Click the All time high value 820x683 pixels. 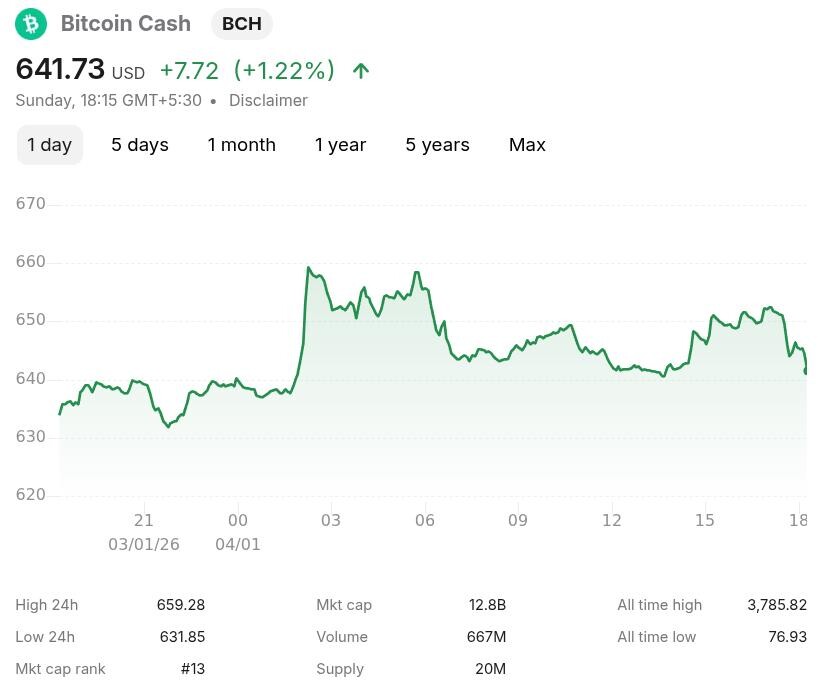click(x=777, y=605)
